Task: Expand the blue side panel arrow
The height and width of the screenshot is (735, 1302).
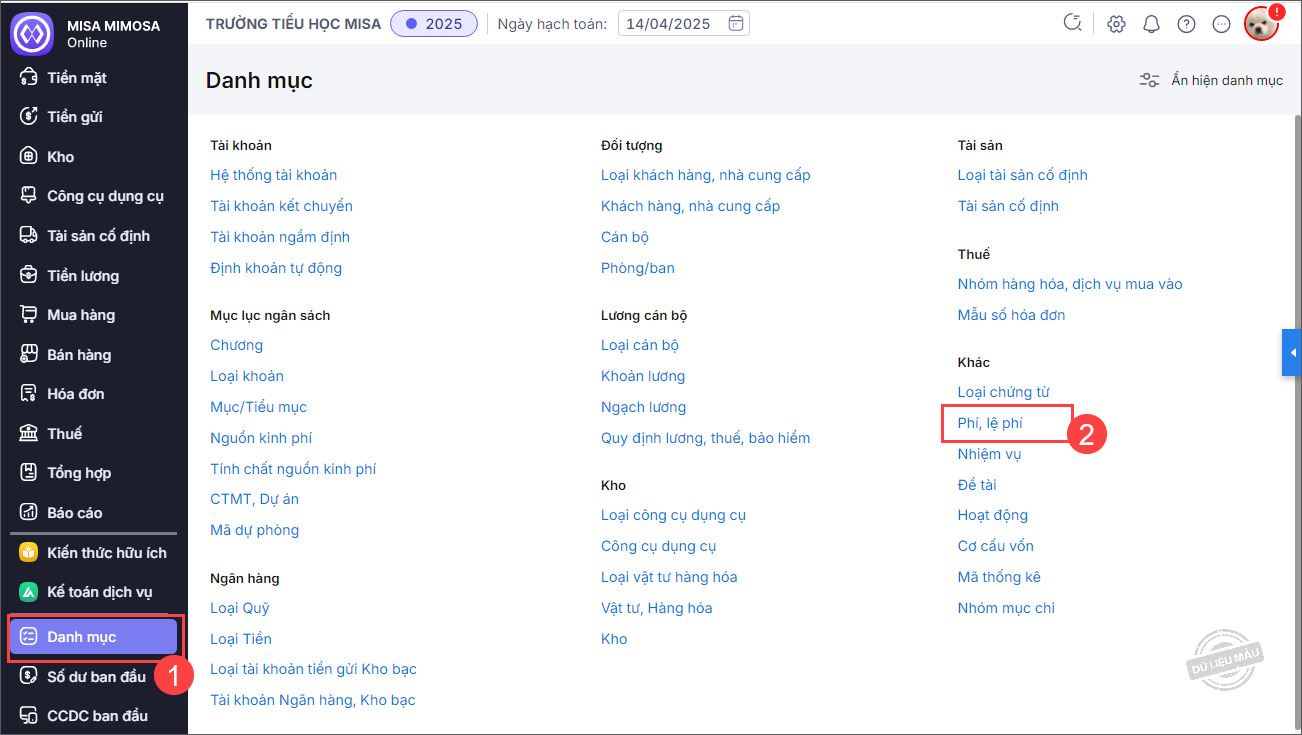Action: [1292, 353]
